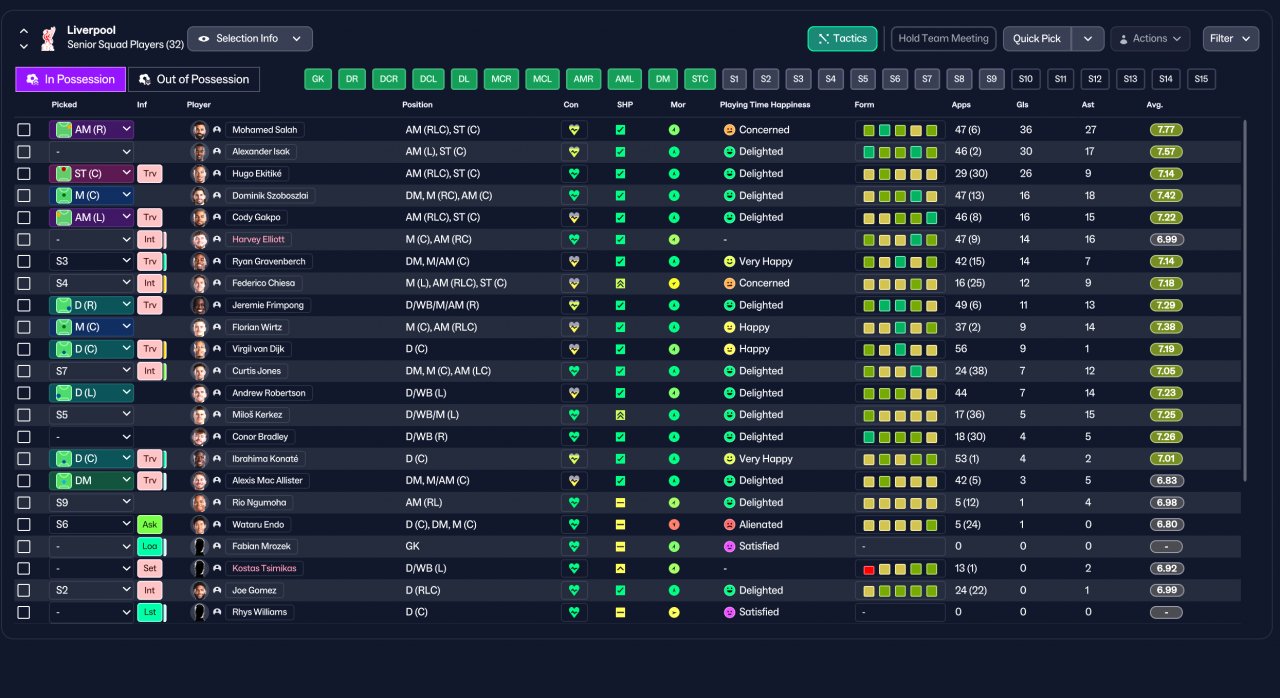Open Mohamed Salah's 'AM (R)' picked-position dropdown
This screenshot has width=1280, height=698.
click(92, 130)
